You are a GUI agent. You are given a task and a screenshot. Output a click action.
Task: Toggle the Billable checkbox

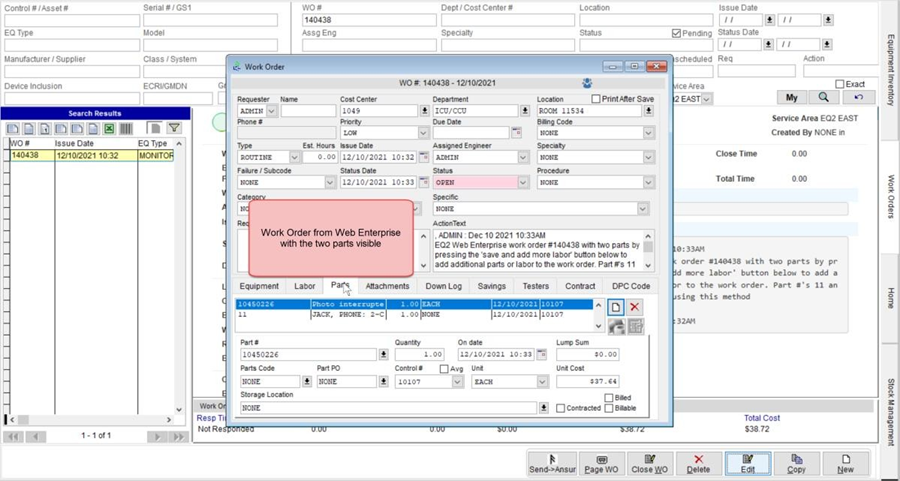(609, 408)
